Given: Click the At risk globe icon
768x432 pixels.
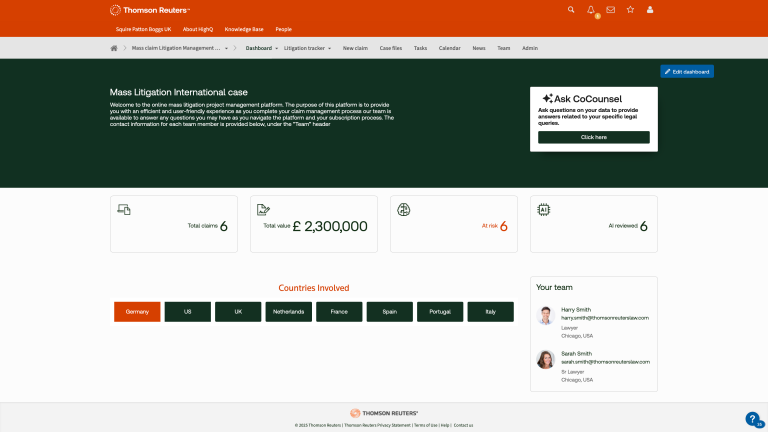Looking at the screenshot, I should (404, 210).
